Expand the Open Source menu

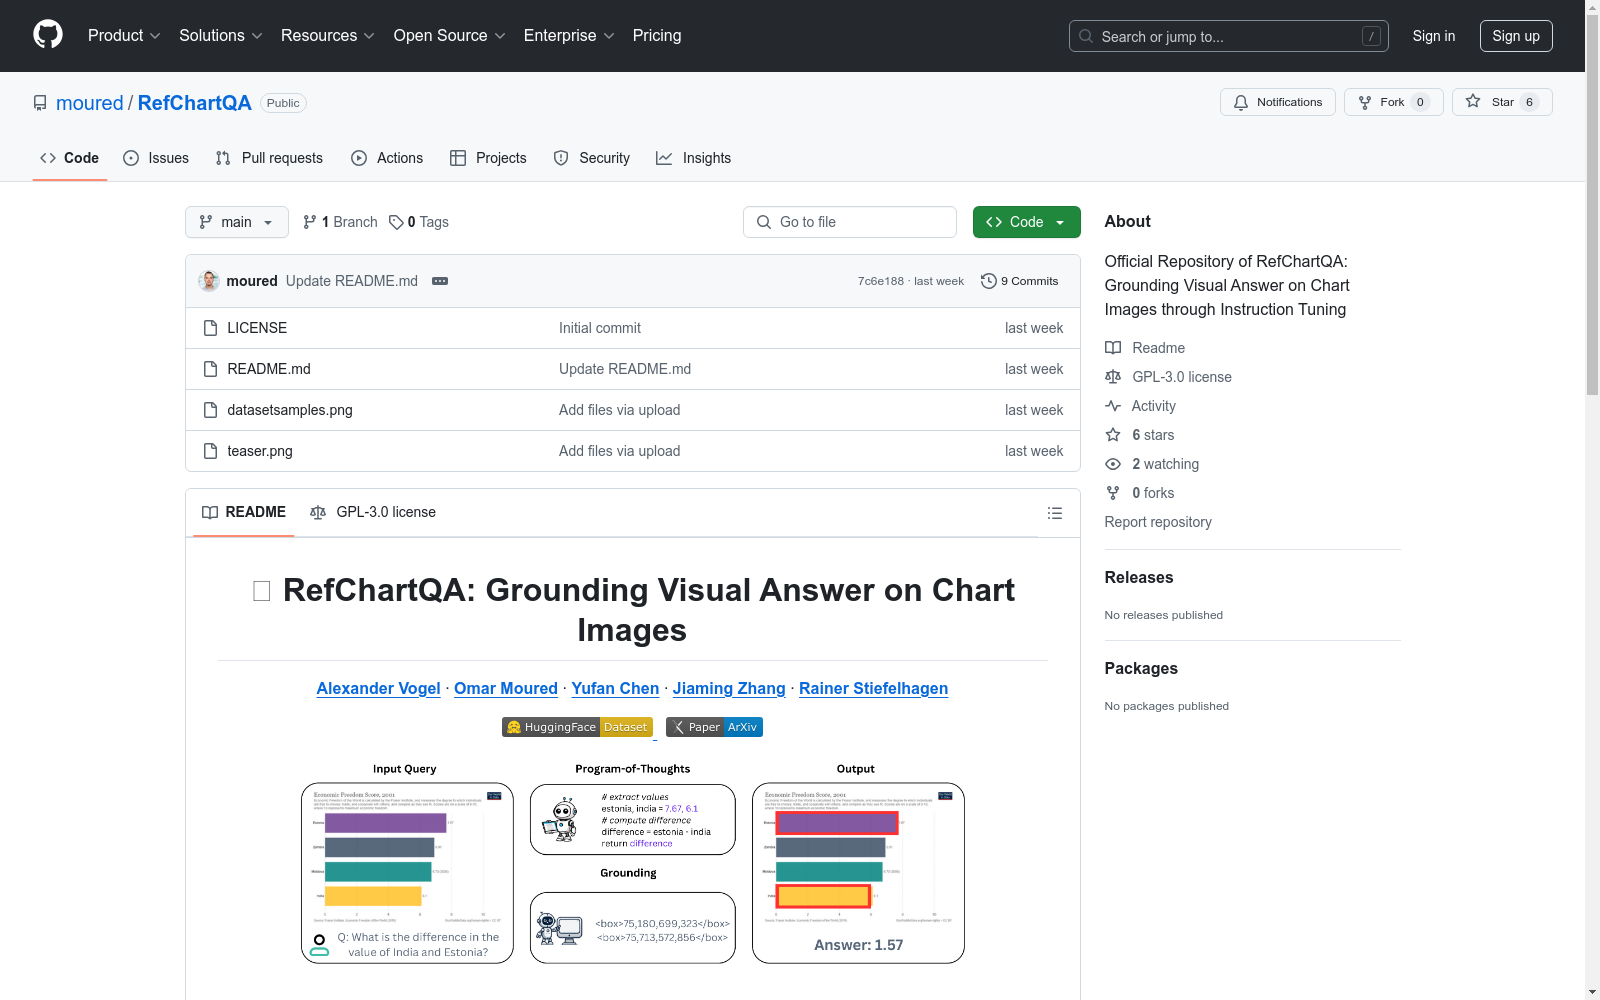pyautogui.click(x=450, y=36)
